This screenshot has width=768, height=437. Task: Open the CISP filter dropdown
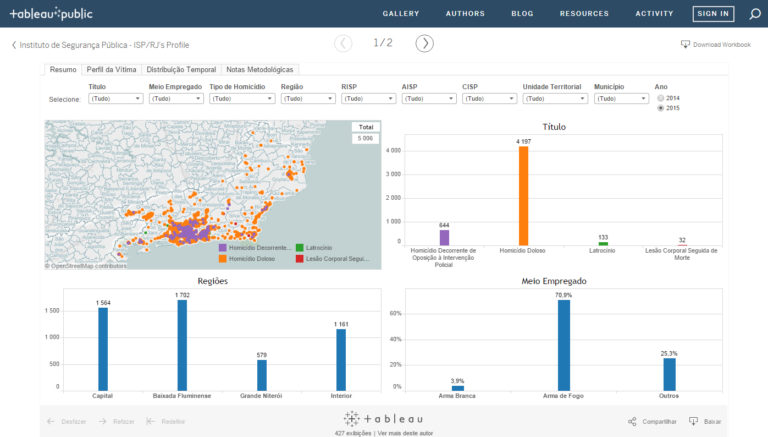[489, 98]
